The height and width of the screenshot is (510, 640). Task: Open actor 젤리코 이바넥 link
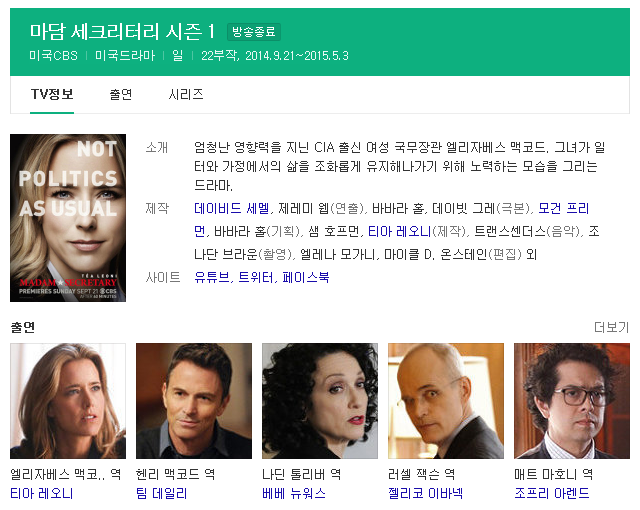click(x=425, y=494)
